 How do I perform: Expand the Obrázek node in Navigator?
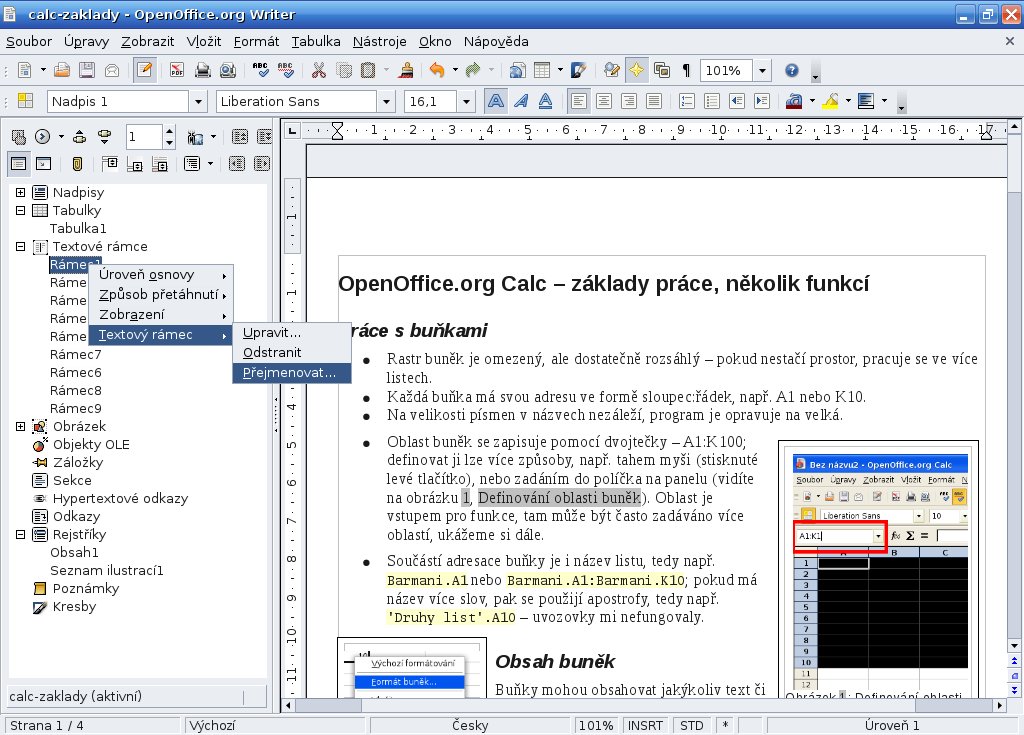point(20,426)
